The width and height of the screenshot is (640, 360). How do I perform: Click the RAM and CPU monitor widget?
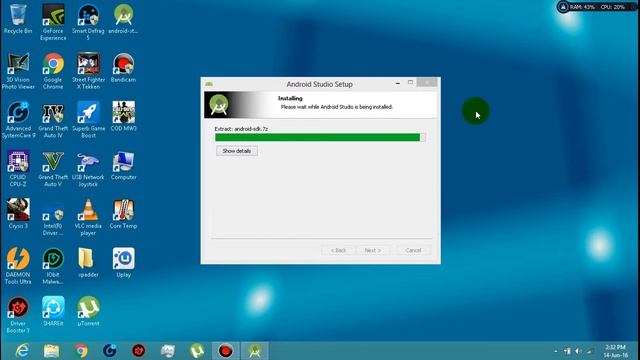(x=596, y=7)
